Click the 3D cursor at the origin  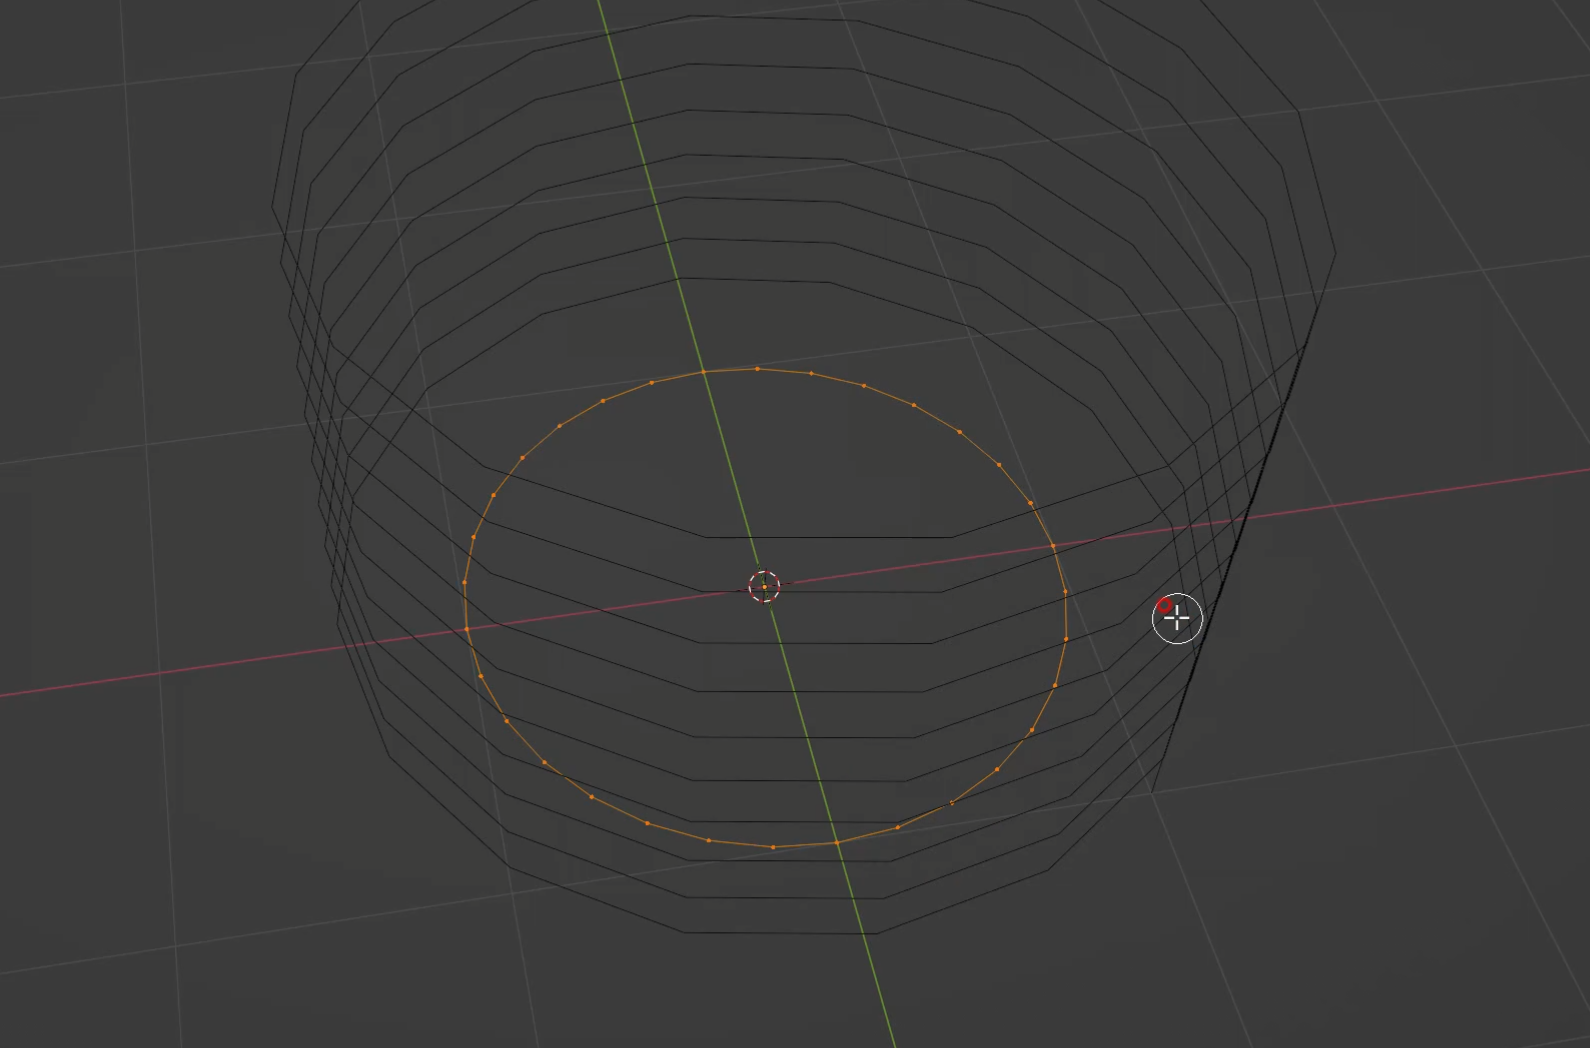(764, 587)
